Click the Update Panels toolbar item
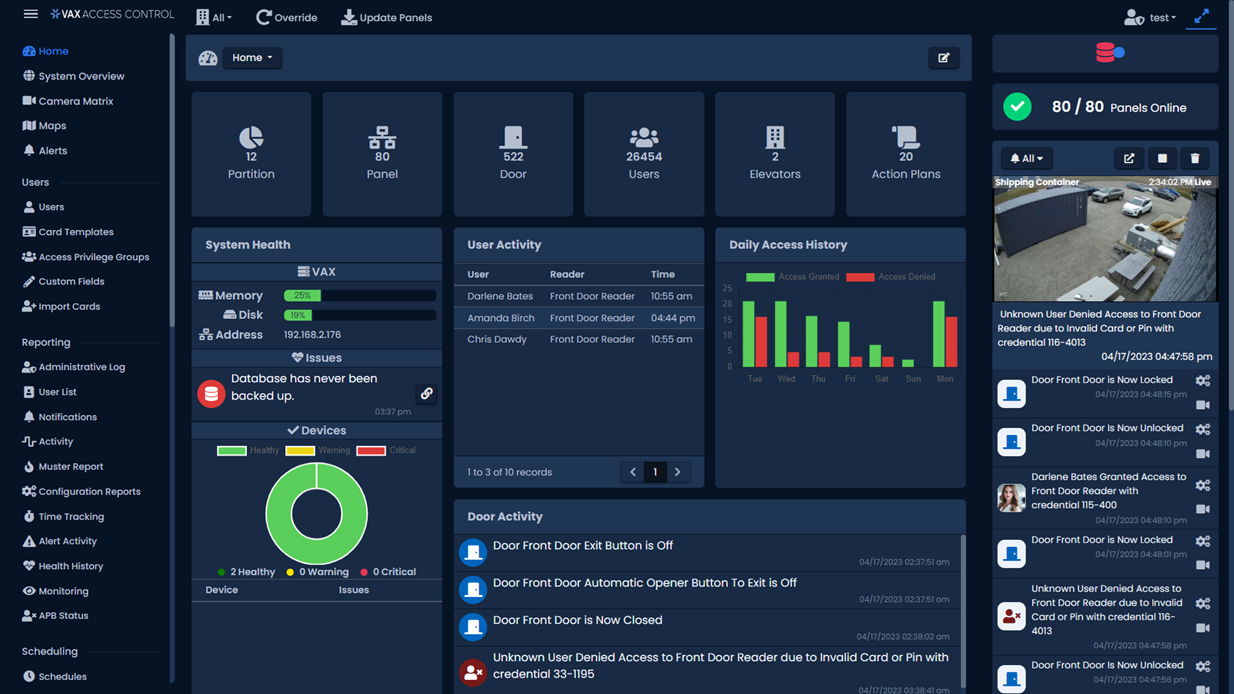1234x694 pixels. [386, 17]
